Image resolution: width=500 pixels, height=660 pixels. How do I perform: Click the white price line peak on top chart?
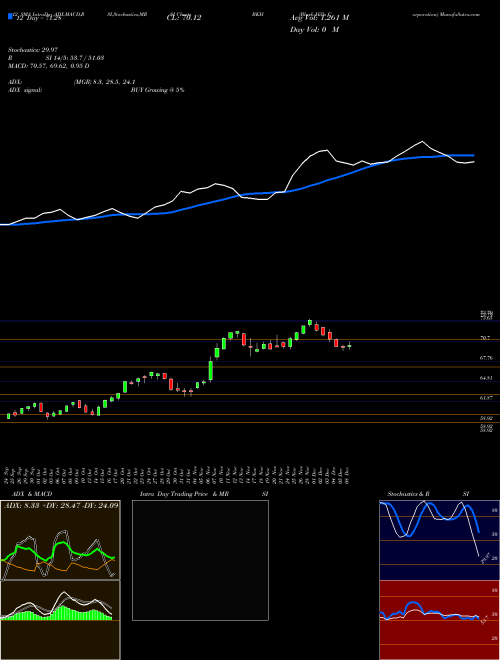pyautogui.click(x=422, y=141)
